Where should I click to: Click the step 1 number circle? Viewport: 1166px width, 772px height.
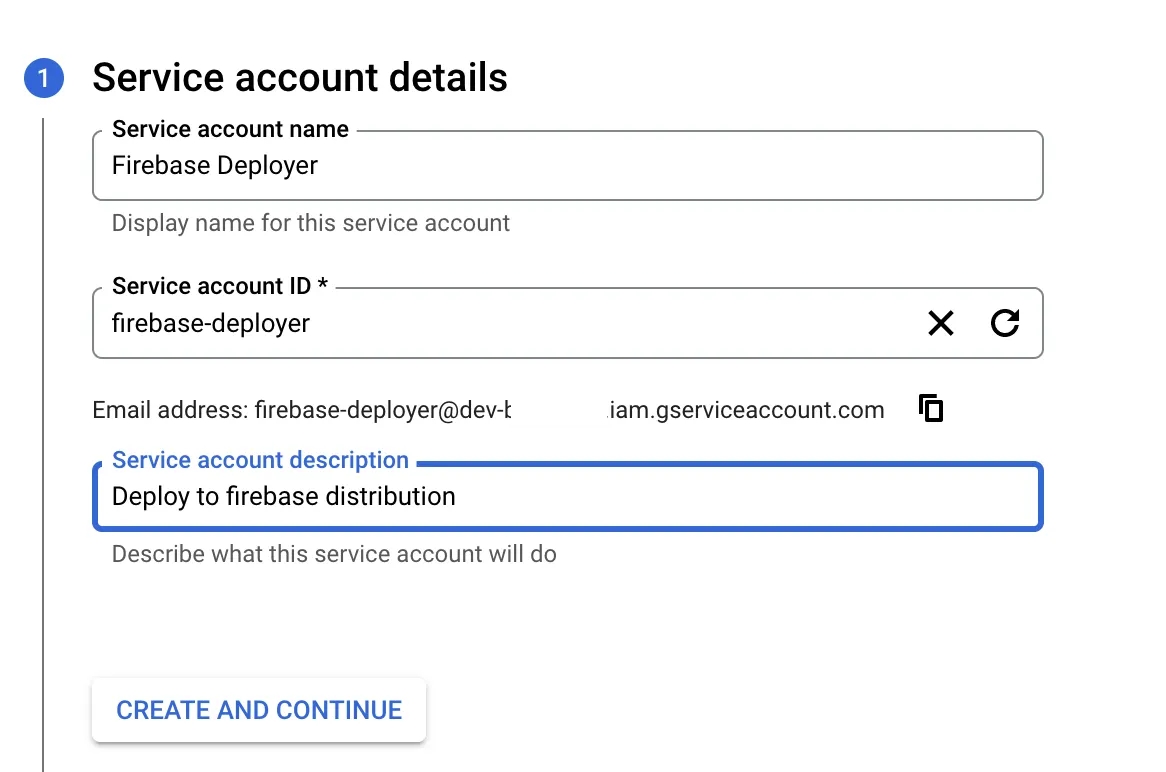(44, 78)
